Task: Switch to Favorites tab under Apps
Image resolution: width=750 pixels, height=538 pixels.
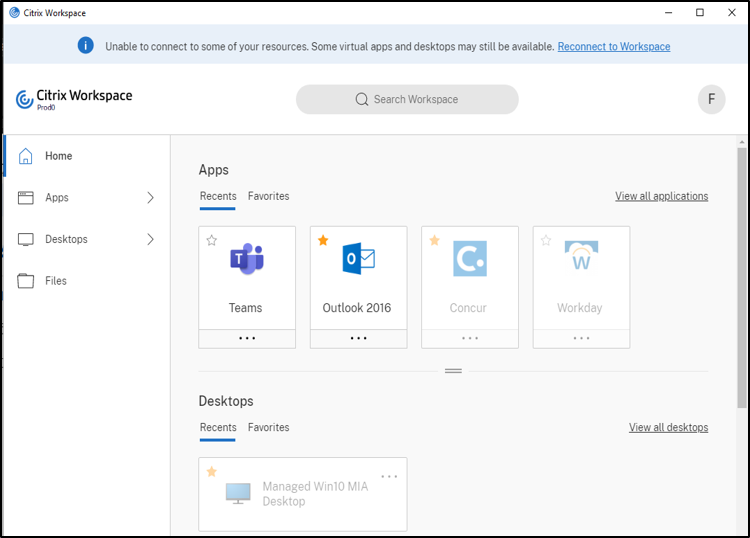Action: click(x=268, y=196)
